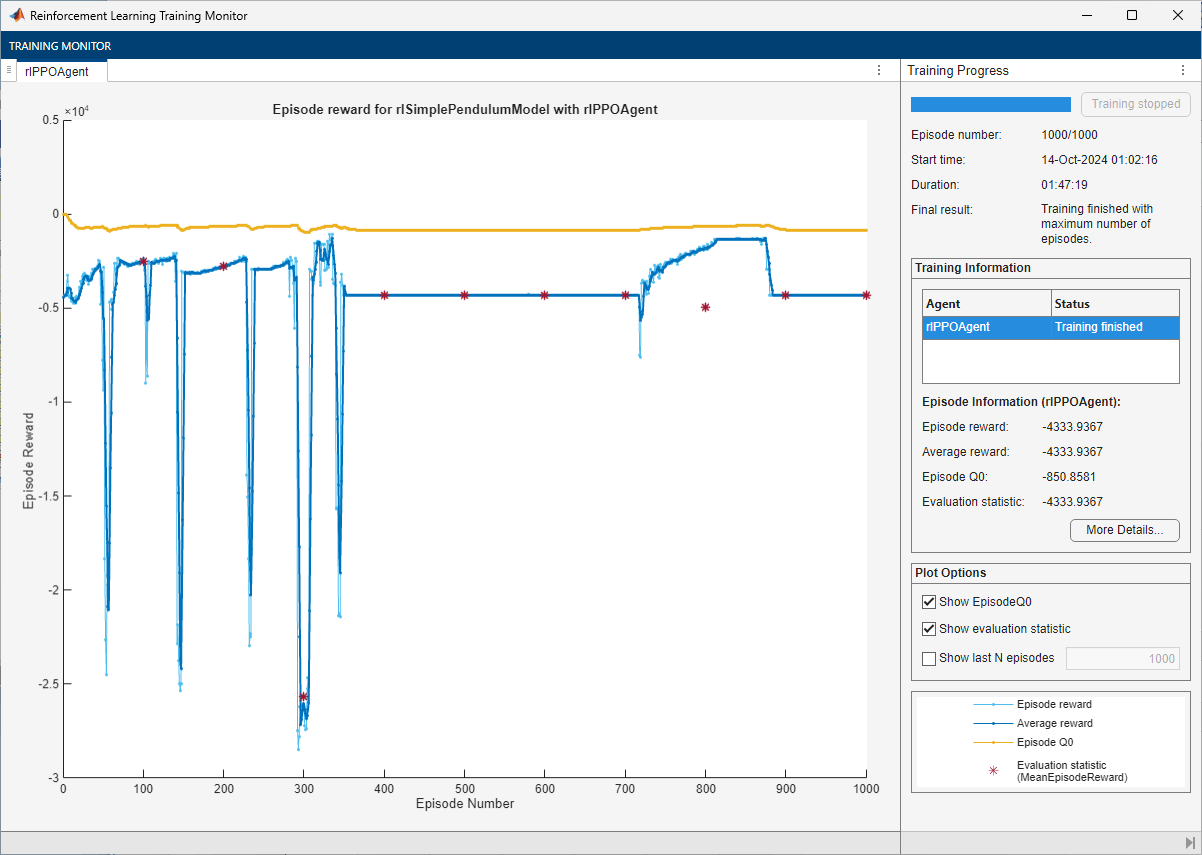Click the Training stopped button
1202x855 pixels.
tap(1135, 104)
